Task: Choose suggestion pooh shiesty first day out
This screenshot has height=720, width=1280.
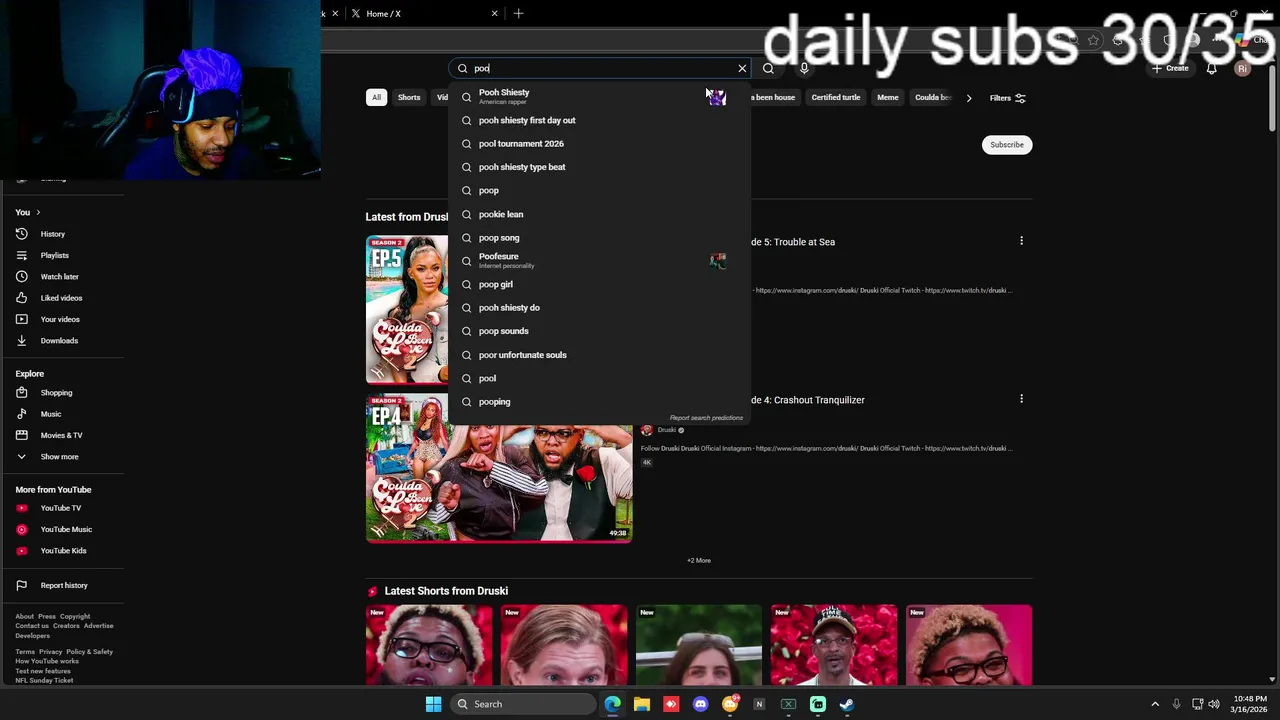Action: click(600, 120)
